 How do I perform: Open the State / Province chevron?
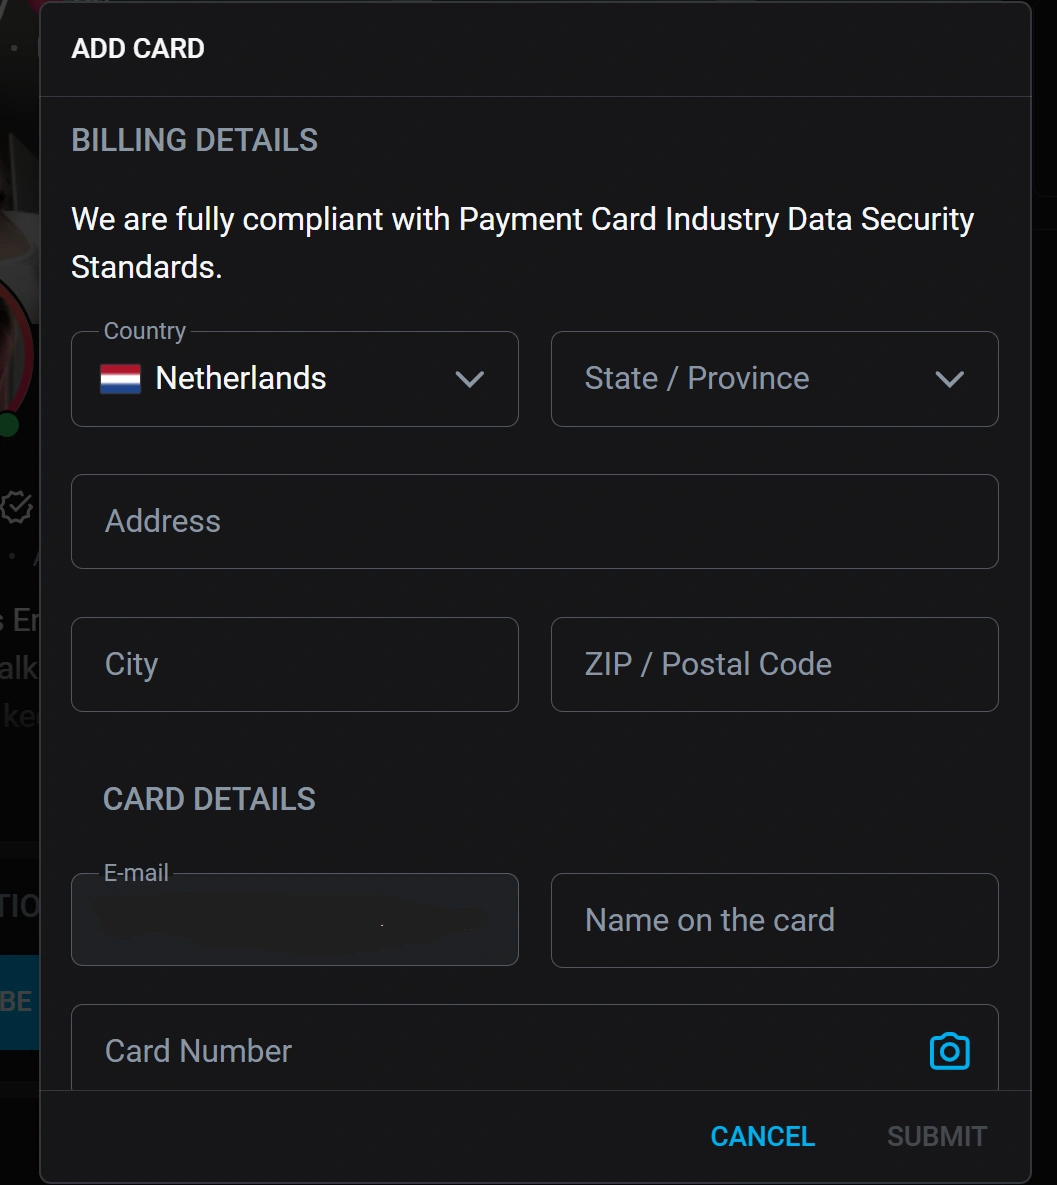[949, 379]
